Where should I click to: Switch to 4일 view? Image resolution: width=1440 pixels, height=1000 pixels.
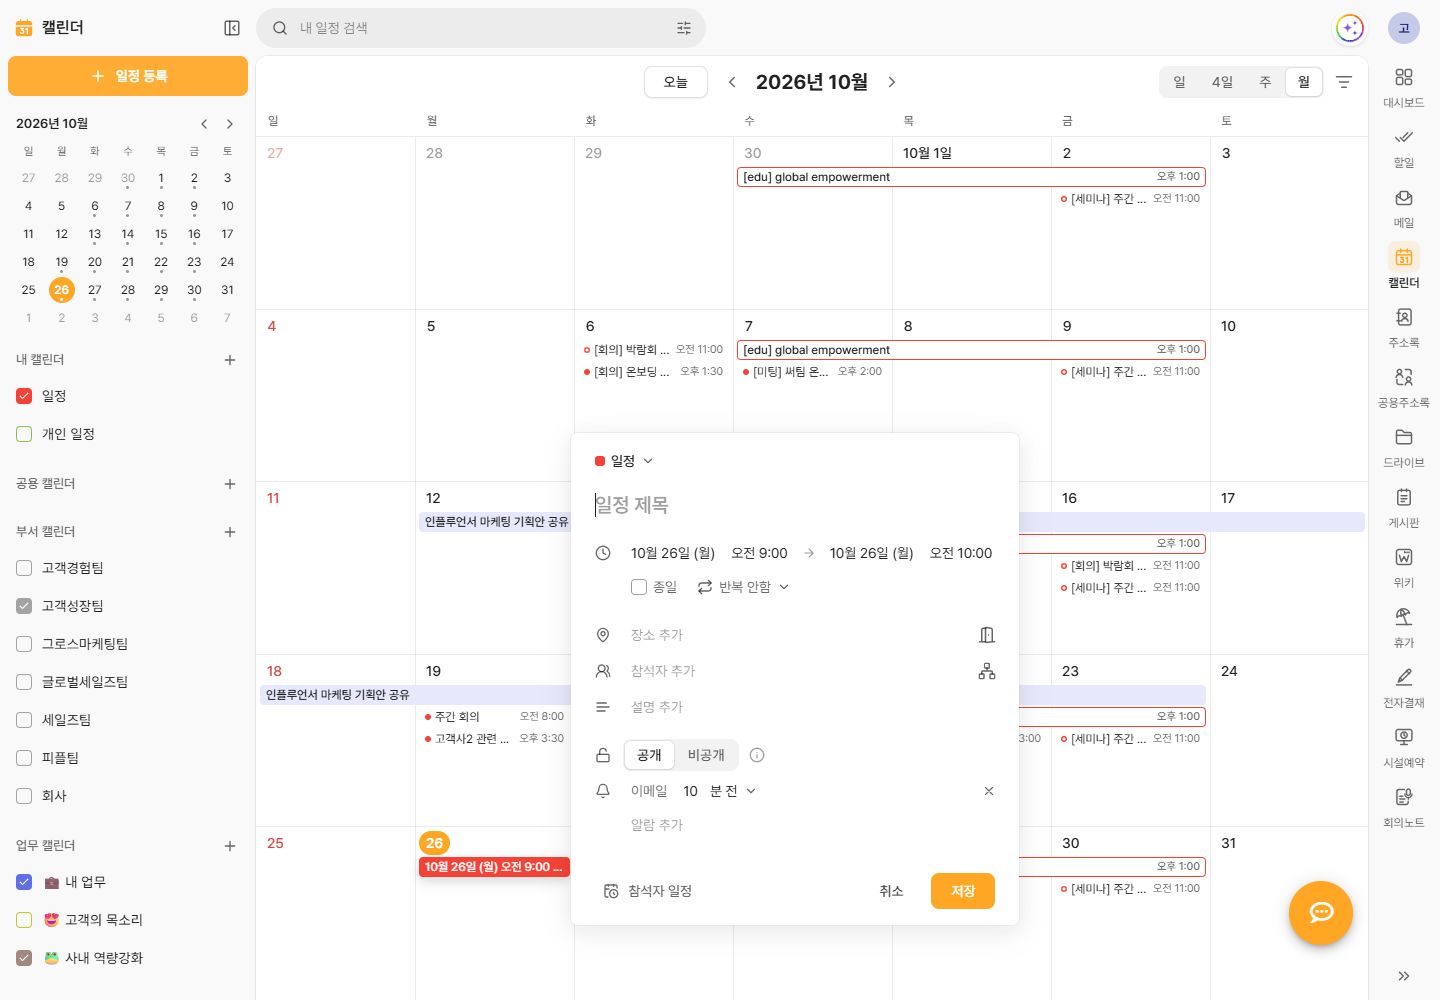[1222, 82]
